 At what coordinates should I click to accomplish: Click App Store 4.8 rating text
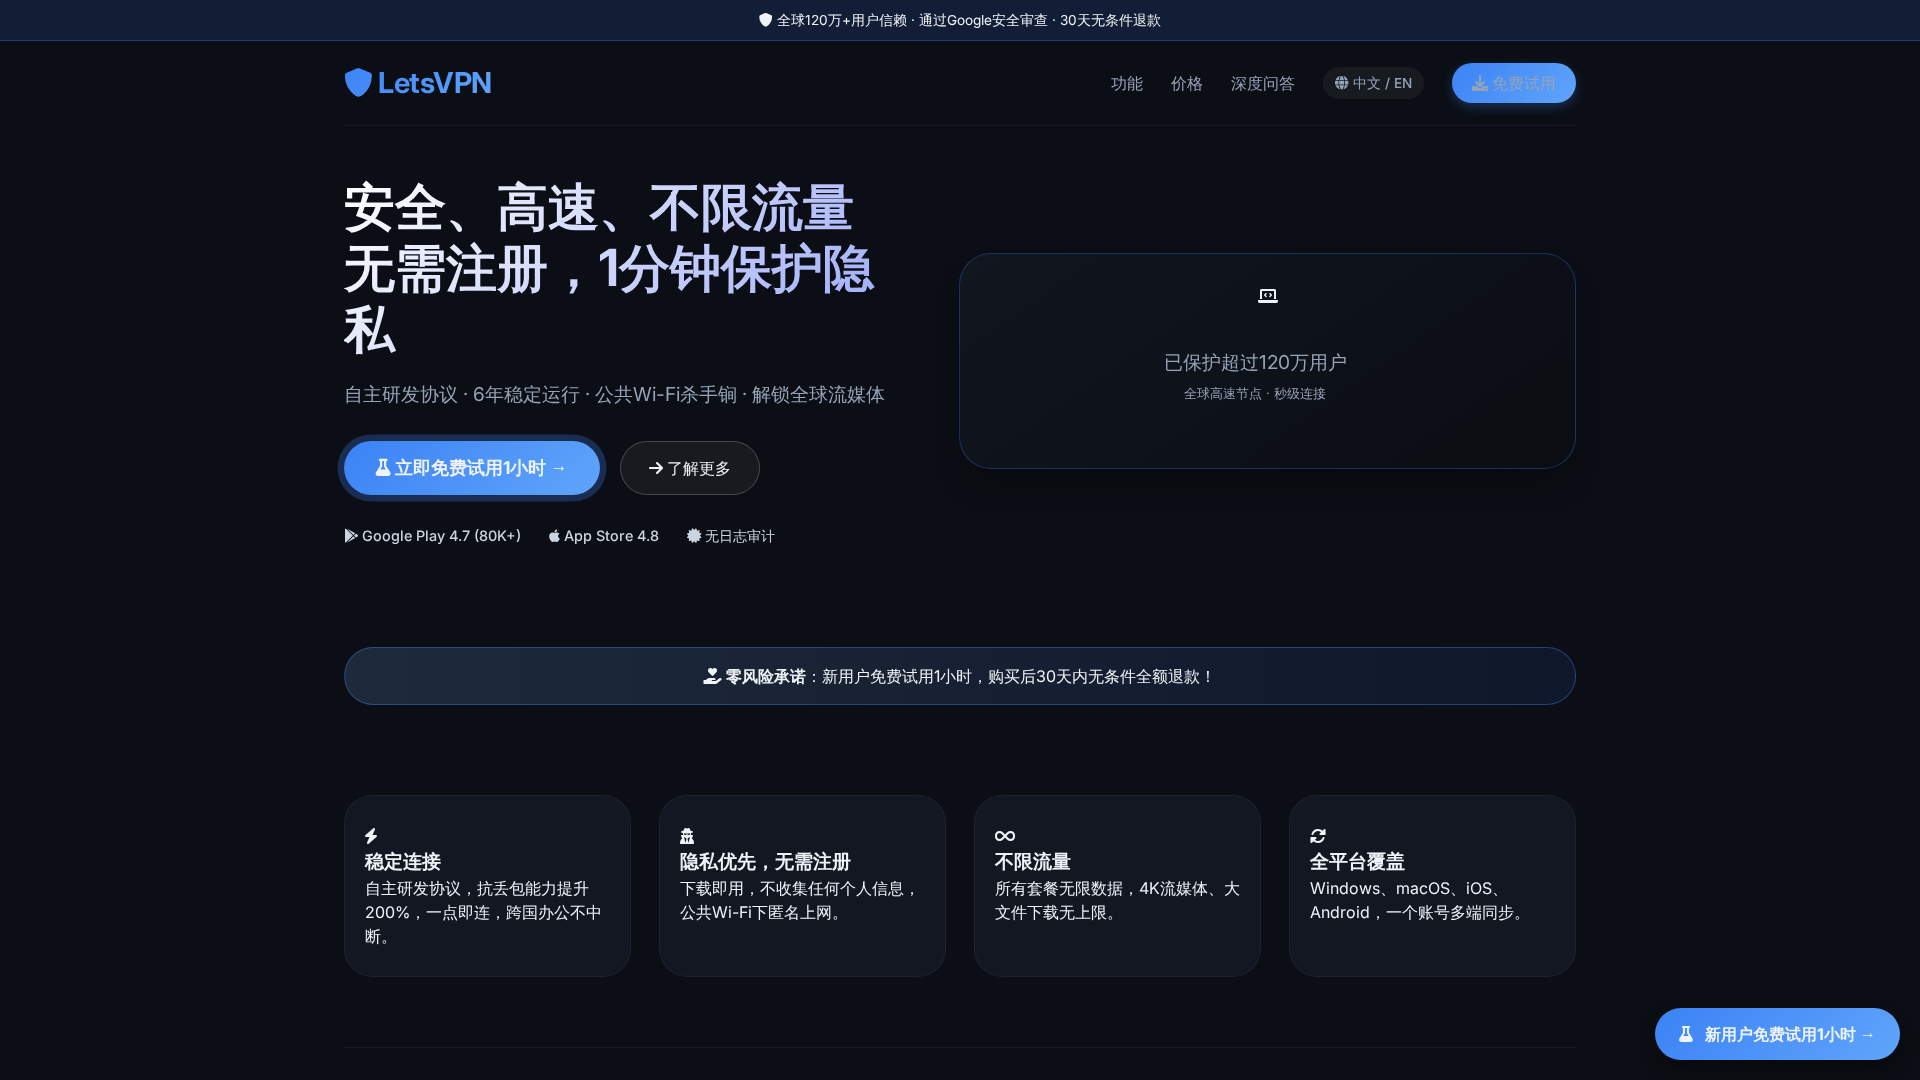tap(611, 536)
